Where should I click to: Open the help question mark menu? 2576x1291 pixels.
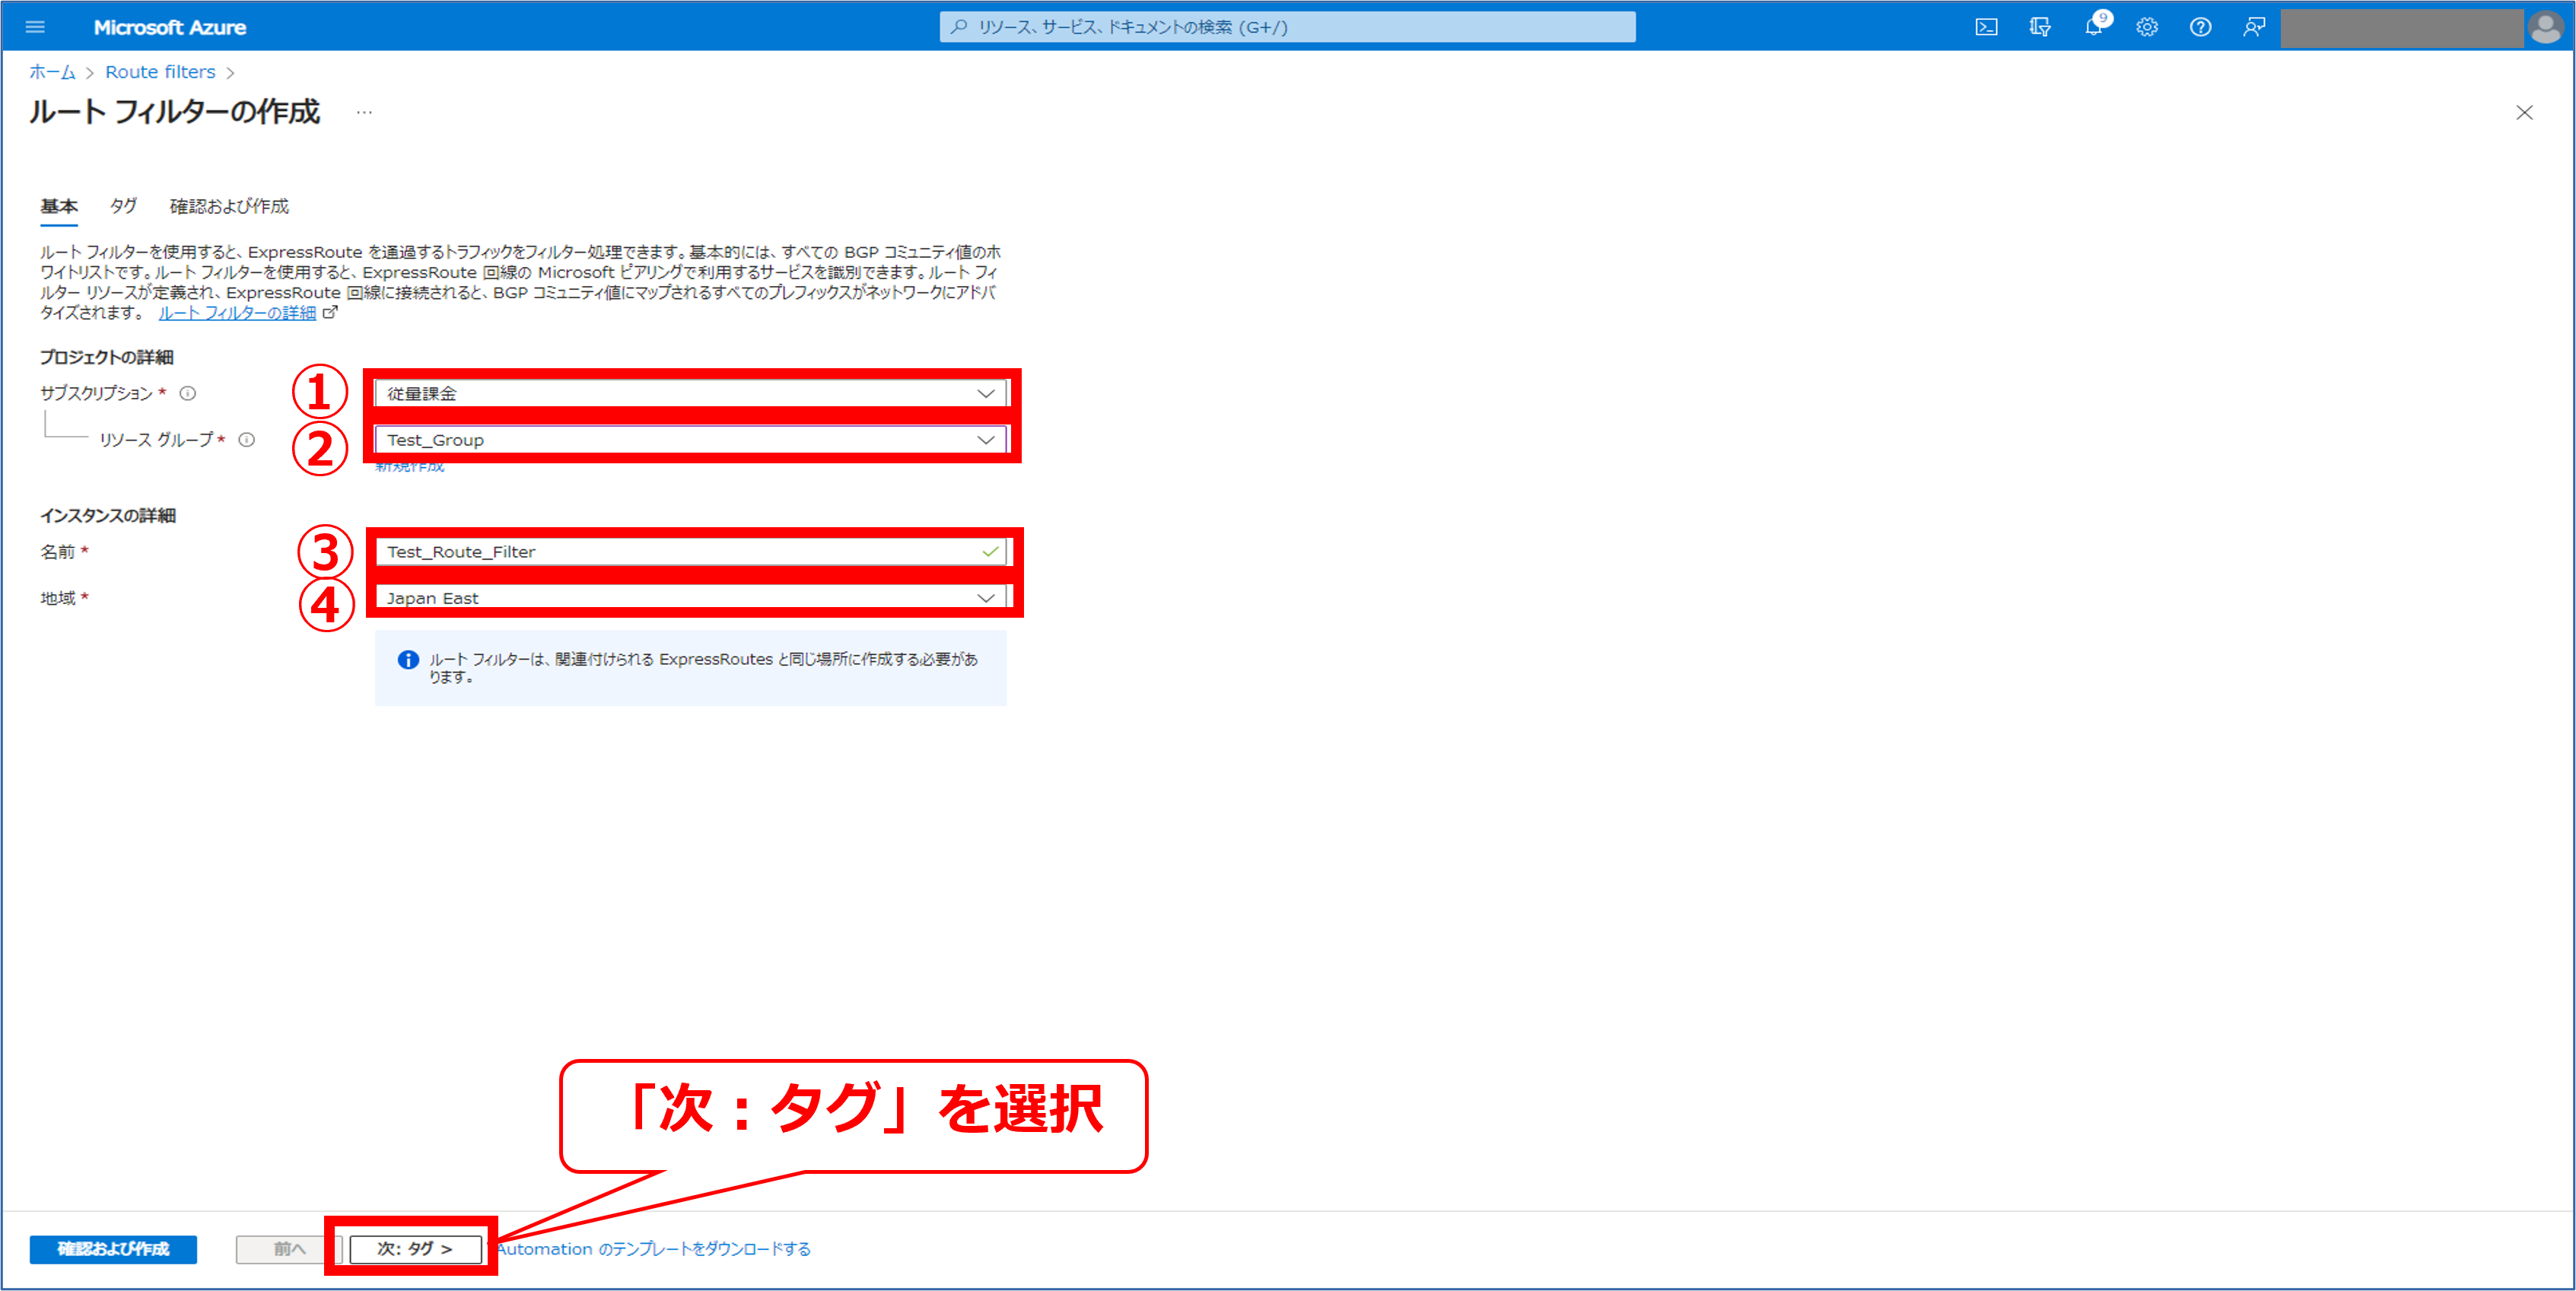click(2200, 27)
